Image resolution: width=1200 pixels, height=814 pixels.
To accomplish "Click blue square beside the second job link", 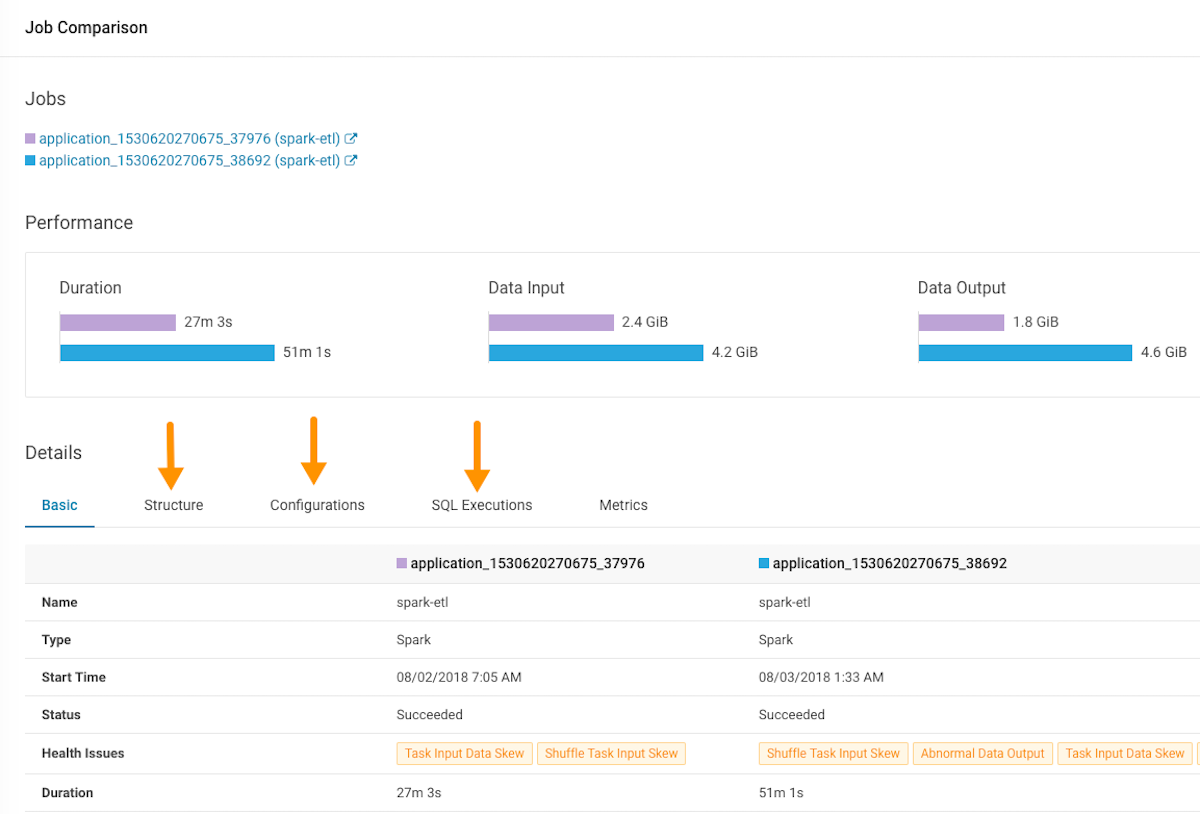I will coord(30,161).
